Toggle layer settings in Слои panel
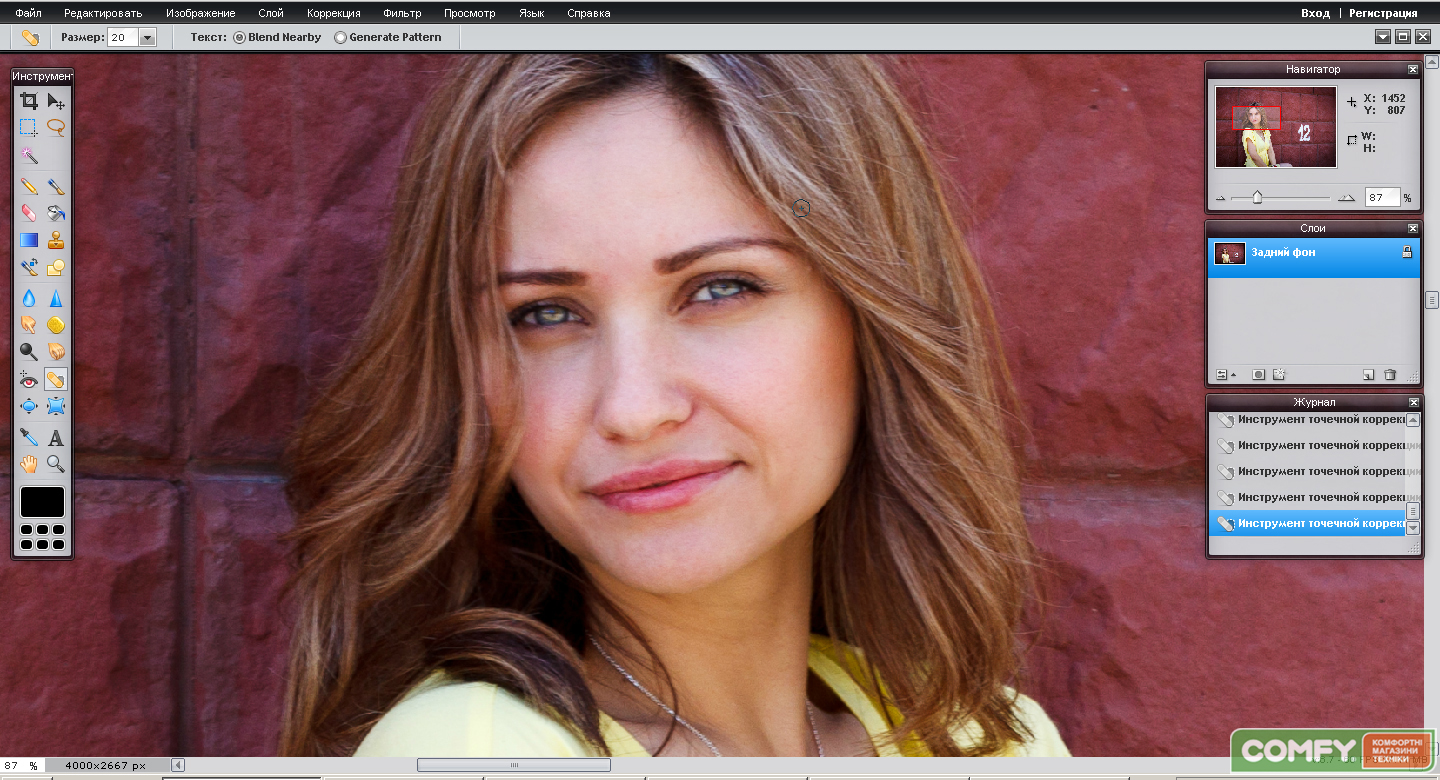The width and height of the screenshot is (1440, 780). (x=1224, y=375)
